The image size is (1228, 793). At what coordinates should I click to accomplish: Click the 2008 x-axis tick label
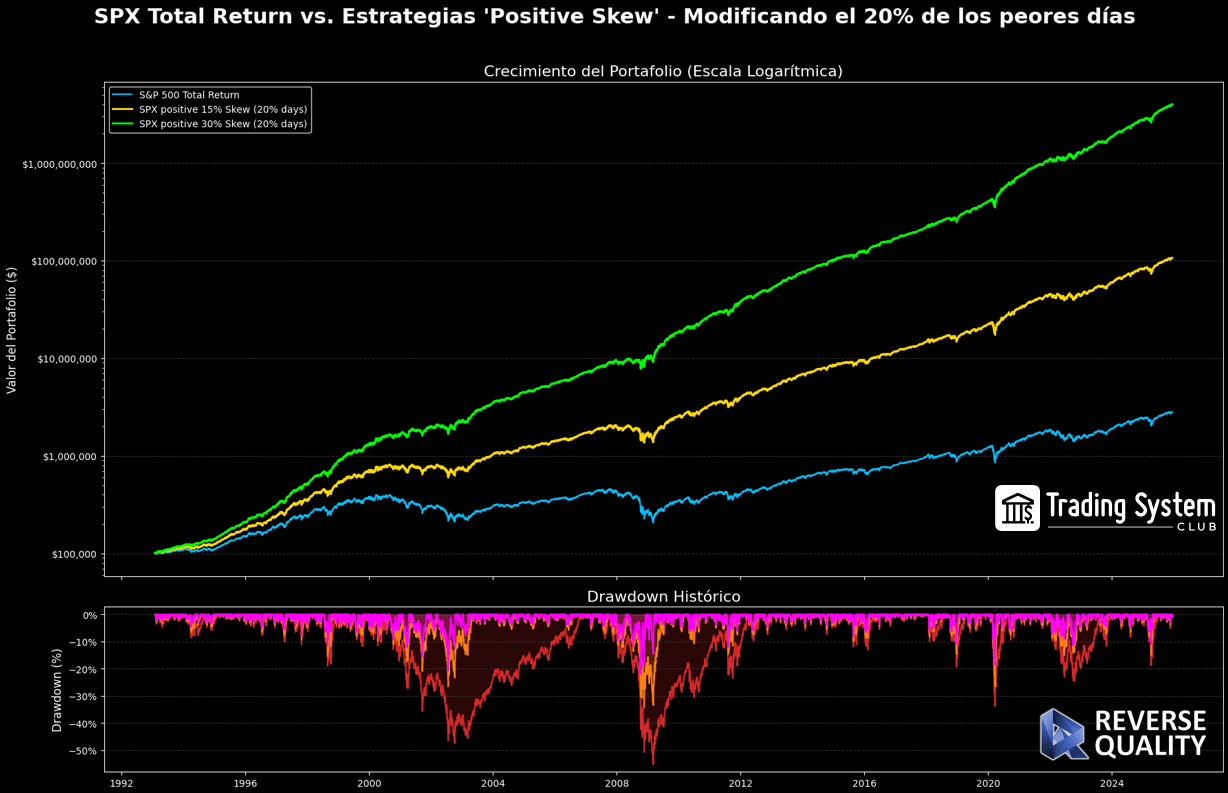pyautogui.click(x=616, y=785)
